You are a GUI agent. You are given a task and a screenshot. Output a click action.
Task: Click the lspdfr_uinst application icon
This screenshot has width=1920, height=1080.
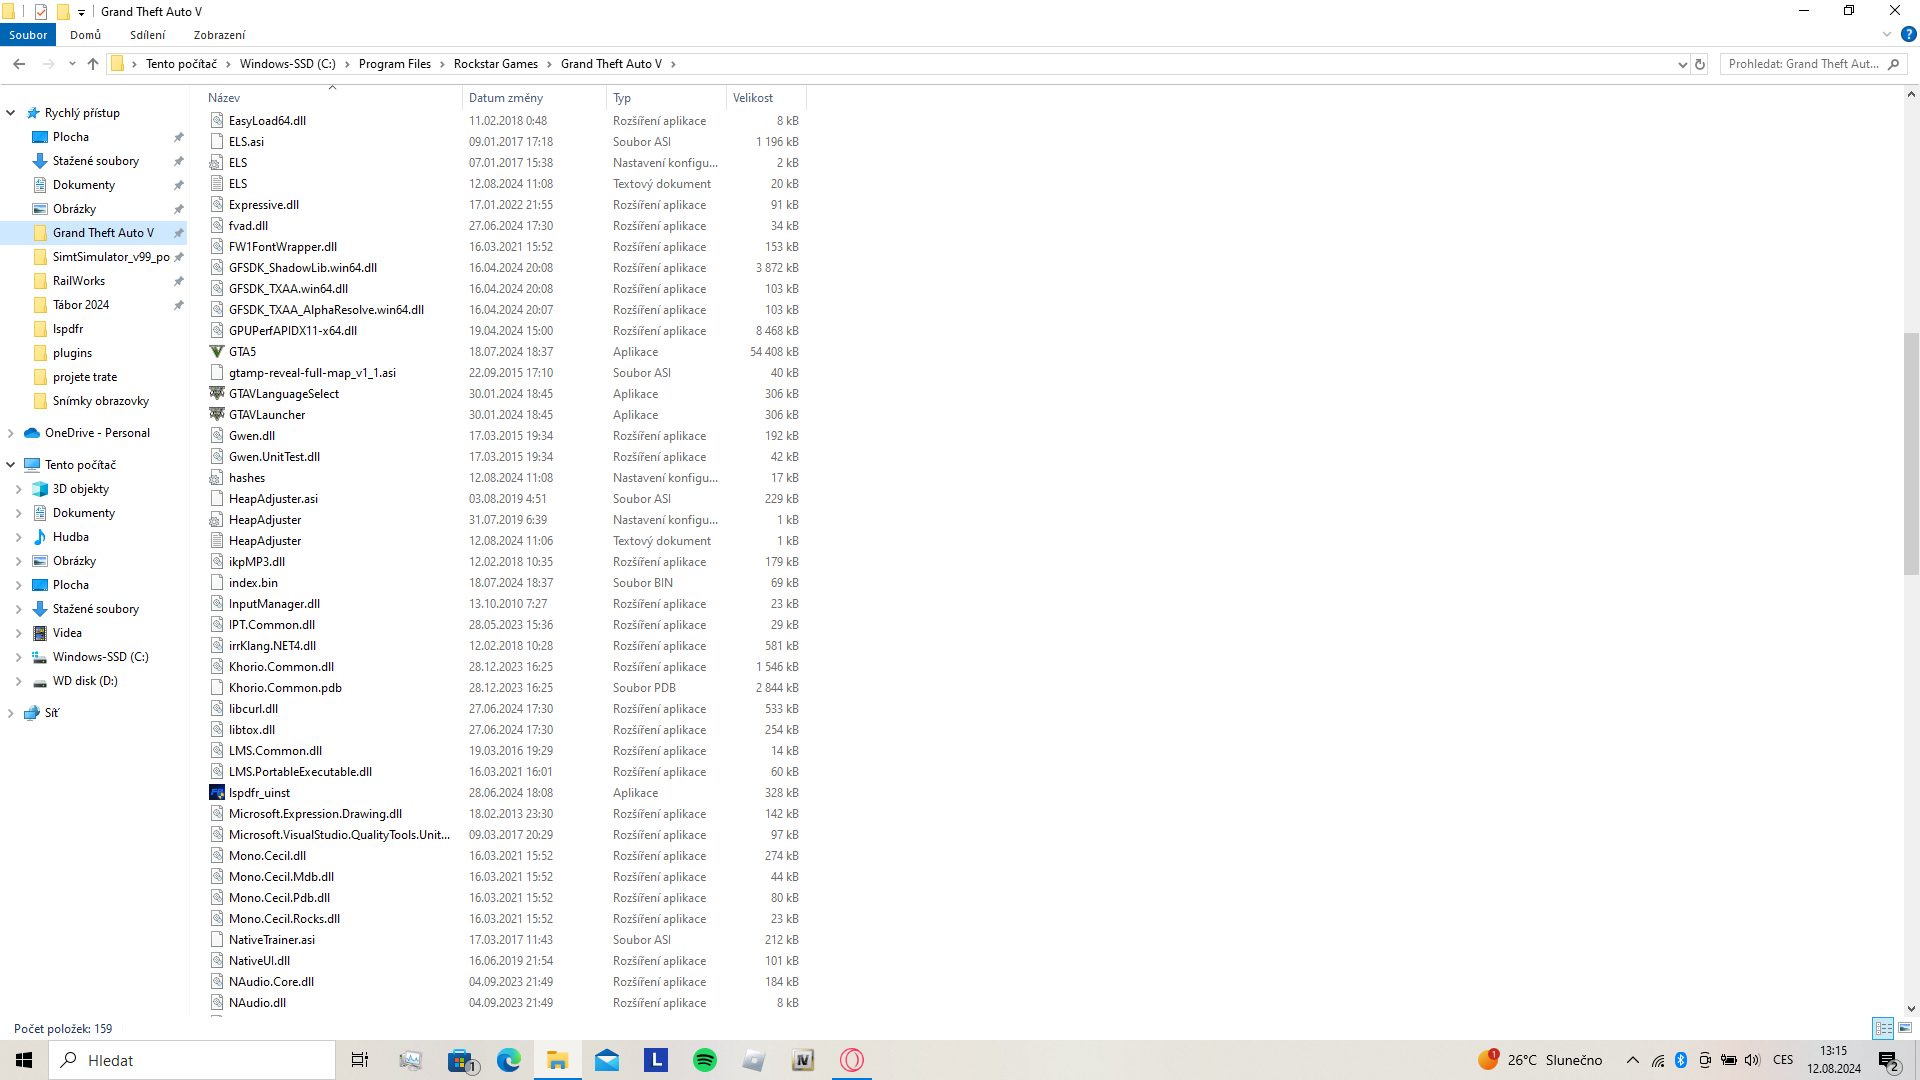coord(216,793)
